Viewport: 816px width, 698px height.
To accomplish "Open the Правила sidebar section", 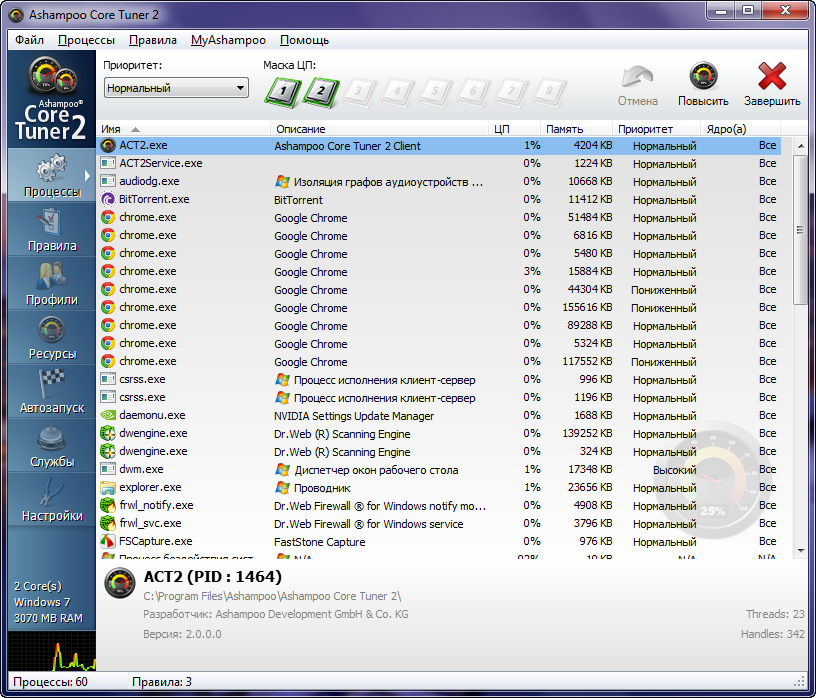I will point(52,230).
